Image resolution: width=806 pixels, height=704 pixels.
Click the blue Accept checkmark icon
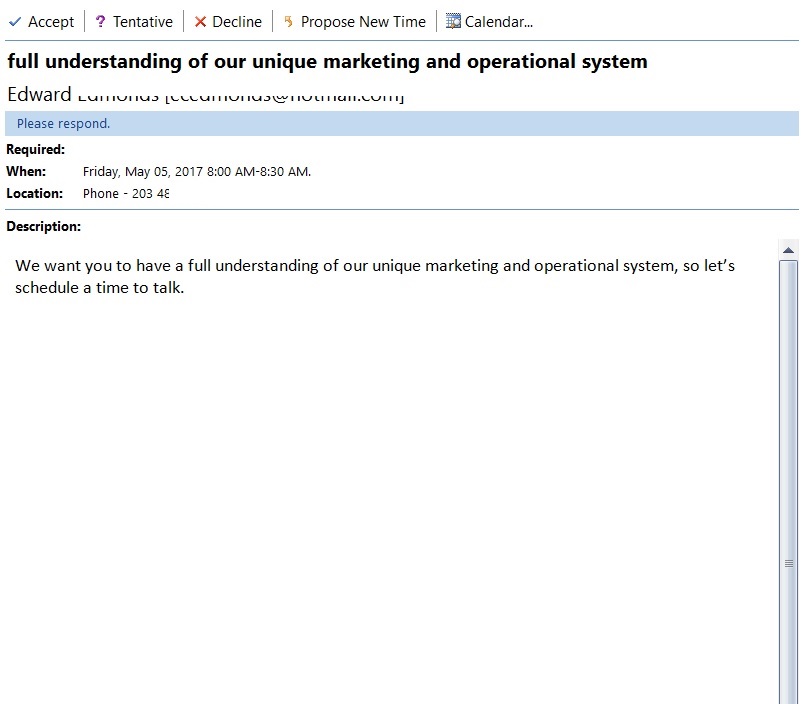pos(15,21)
